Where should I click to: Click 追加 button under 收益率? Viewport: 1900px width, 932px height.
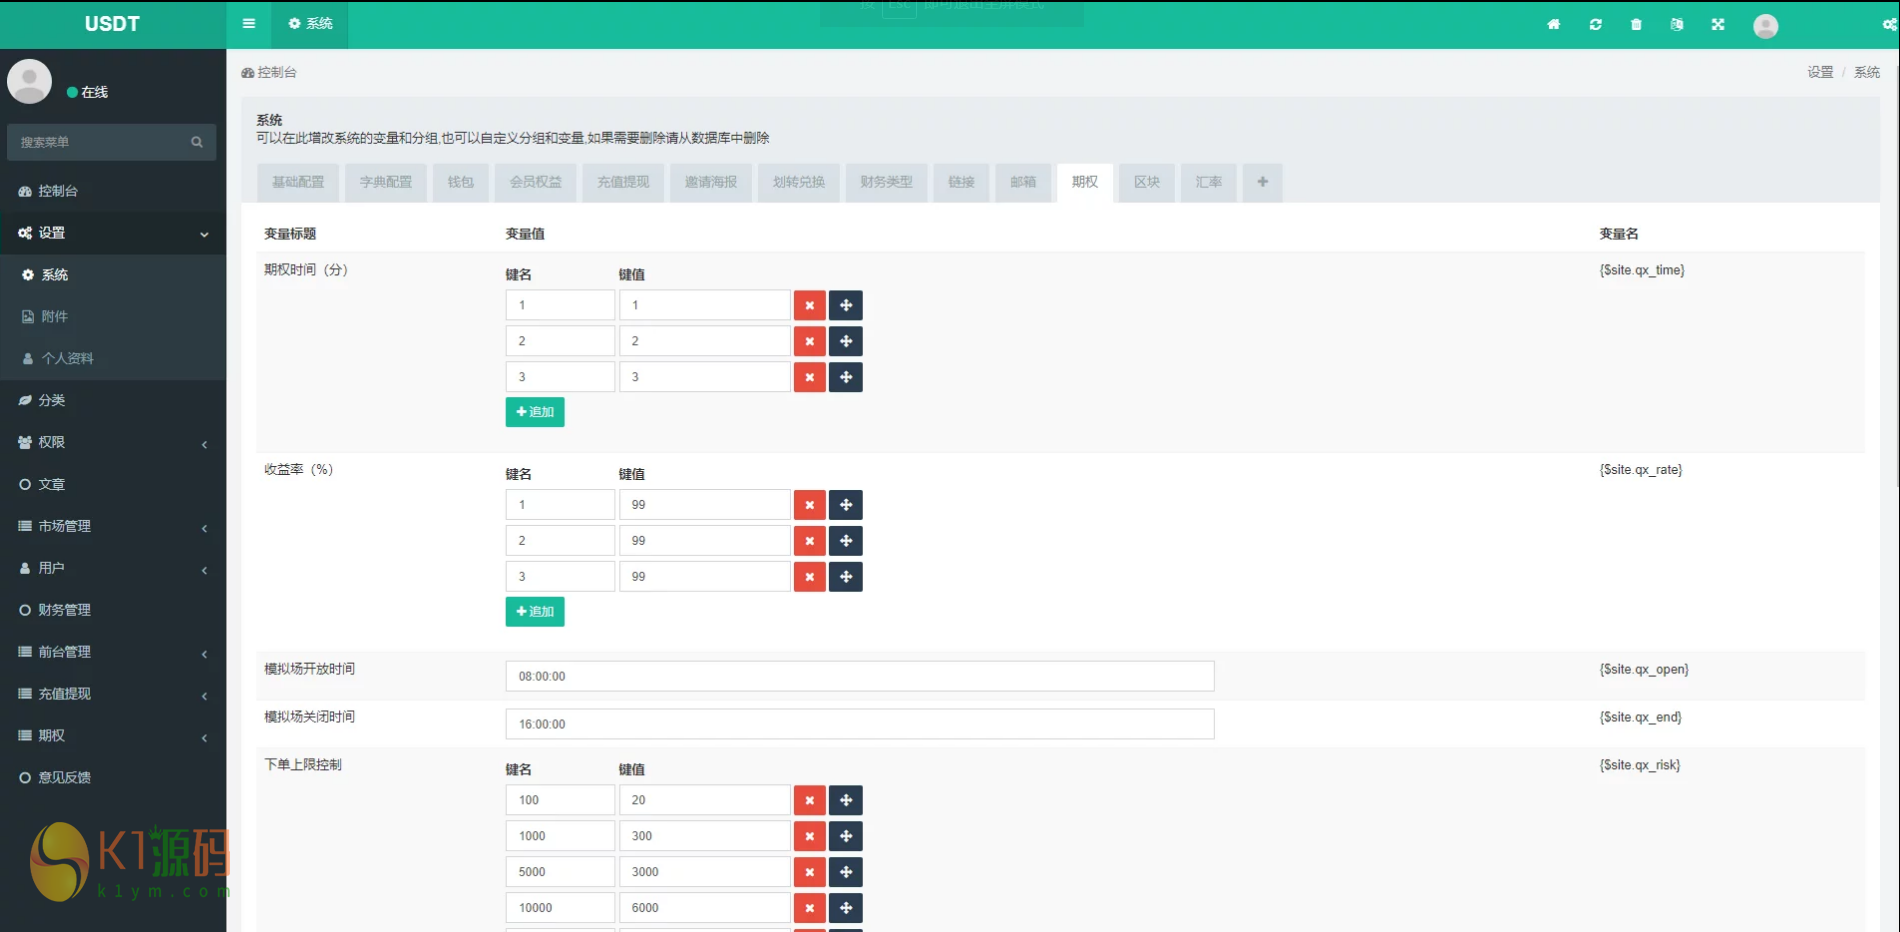(535, 612)
